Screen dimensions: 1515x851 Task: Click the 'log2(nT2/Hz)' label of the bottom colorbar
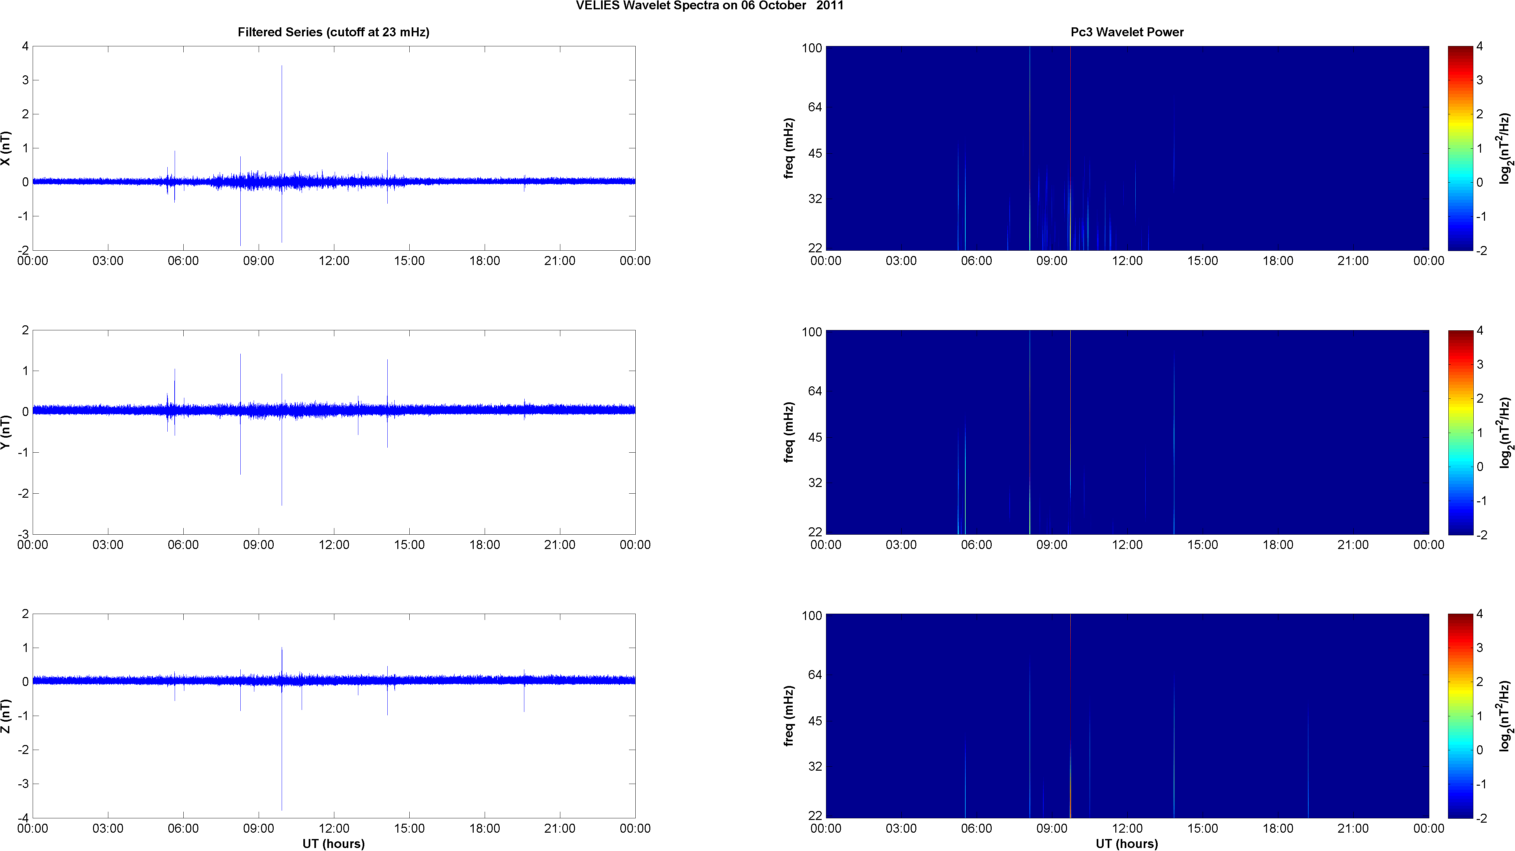[x=1504, y=716]
